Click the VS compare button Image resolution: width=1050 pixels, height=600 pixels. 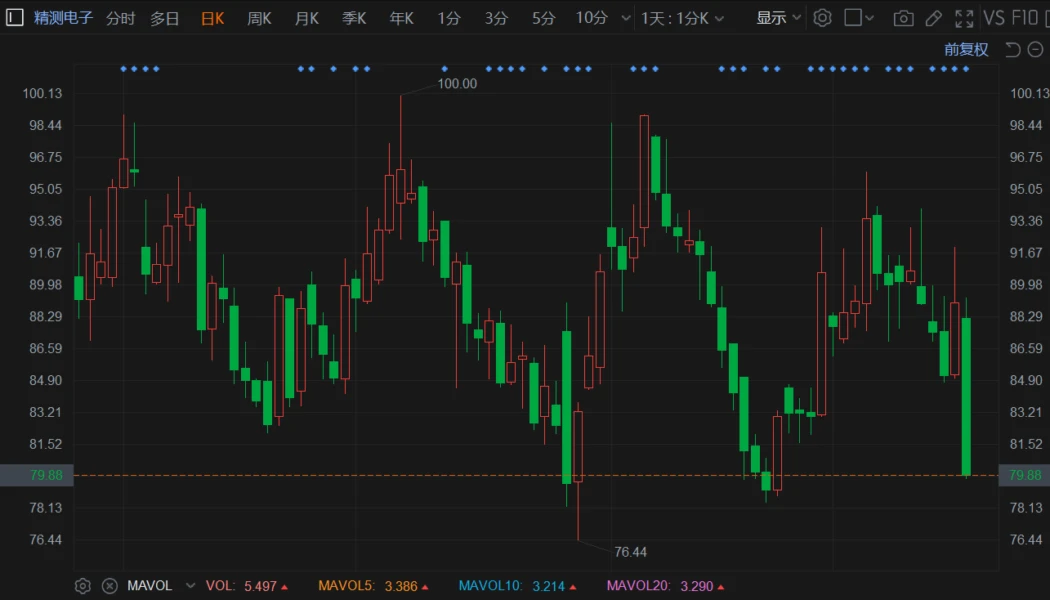(994, 18)
